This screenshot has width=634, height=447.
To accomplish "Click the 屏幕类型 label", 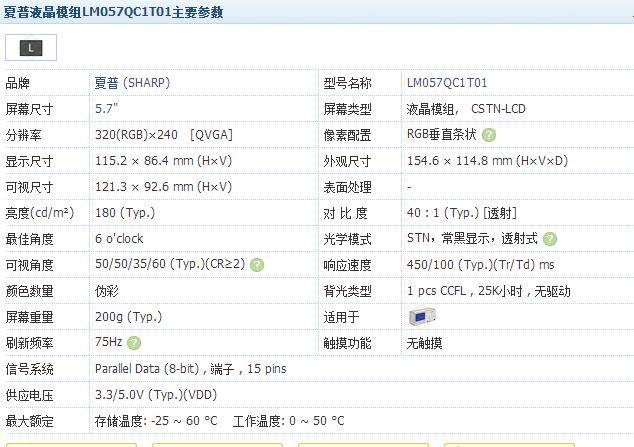I will pyautogui.click(x=347, y=109).
